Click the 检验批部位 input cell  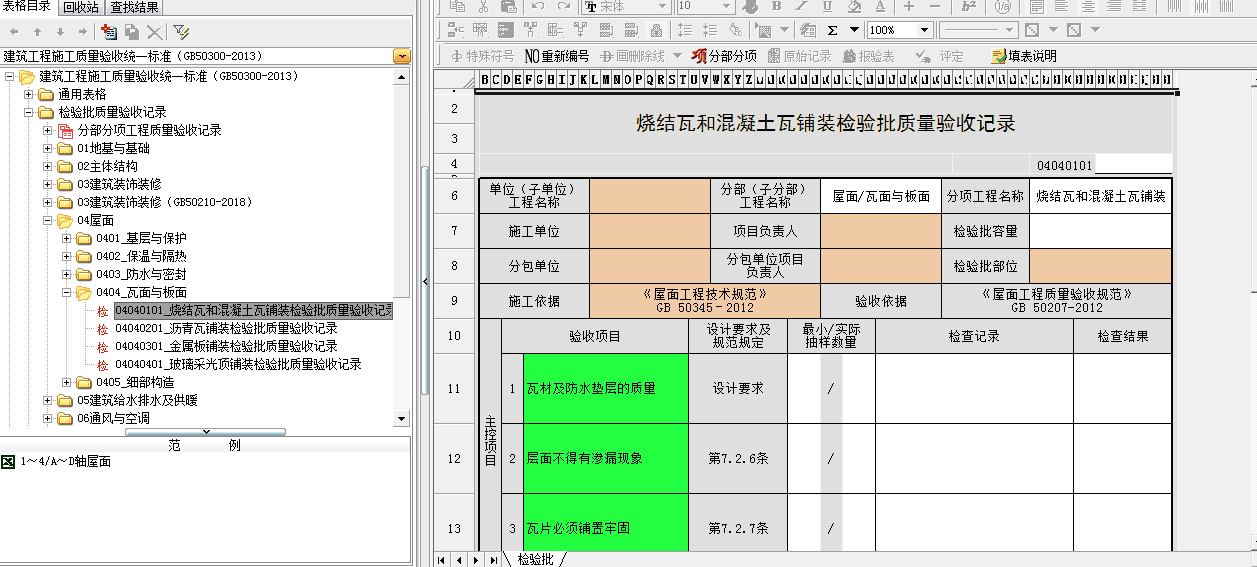click(1100, 267)
